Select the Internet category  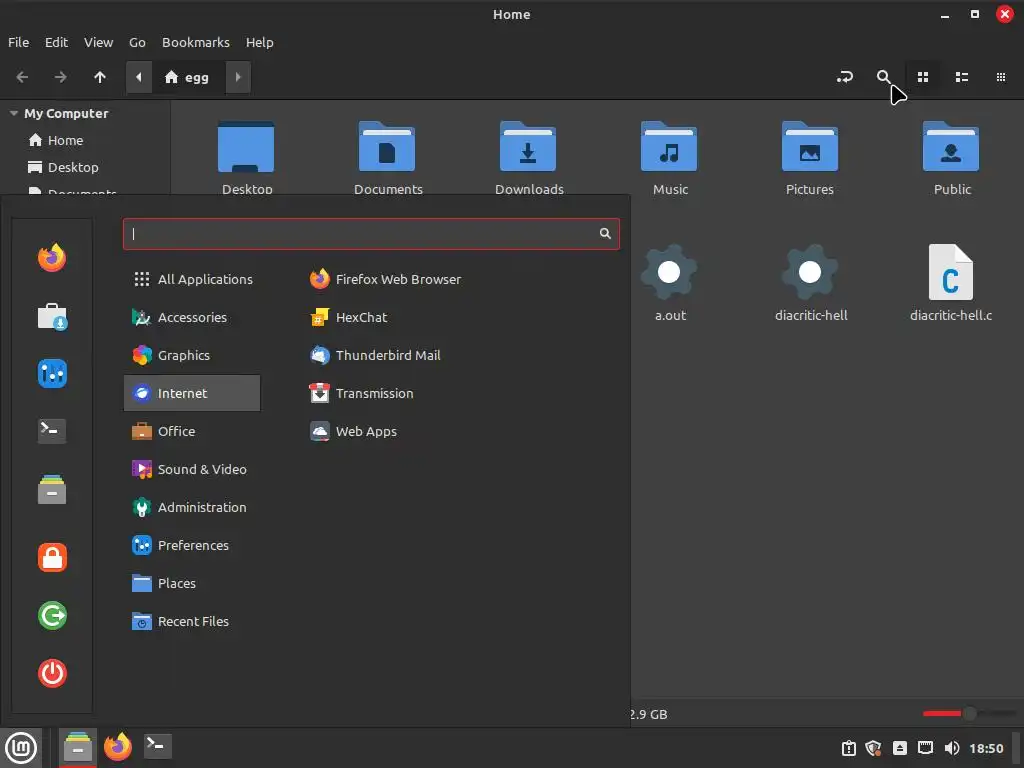[192, 393]
